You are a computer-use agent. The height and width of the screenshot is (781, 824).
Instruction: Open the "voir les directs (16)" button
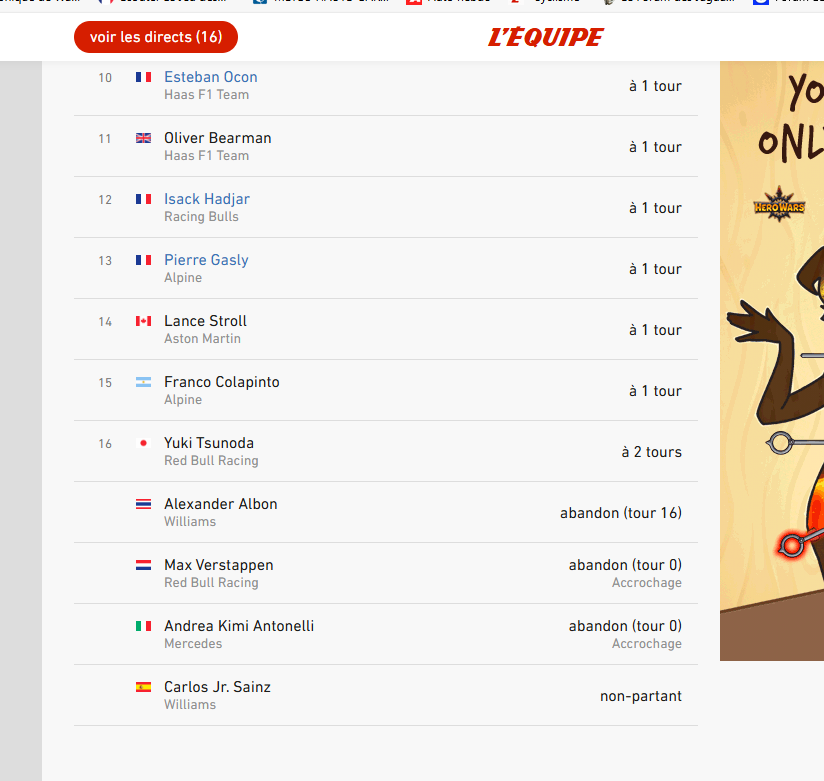(x=156, y=37)
